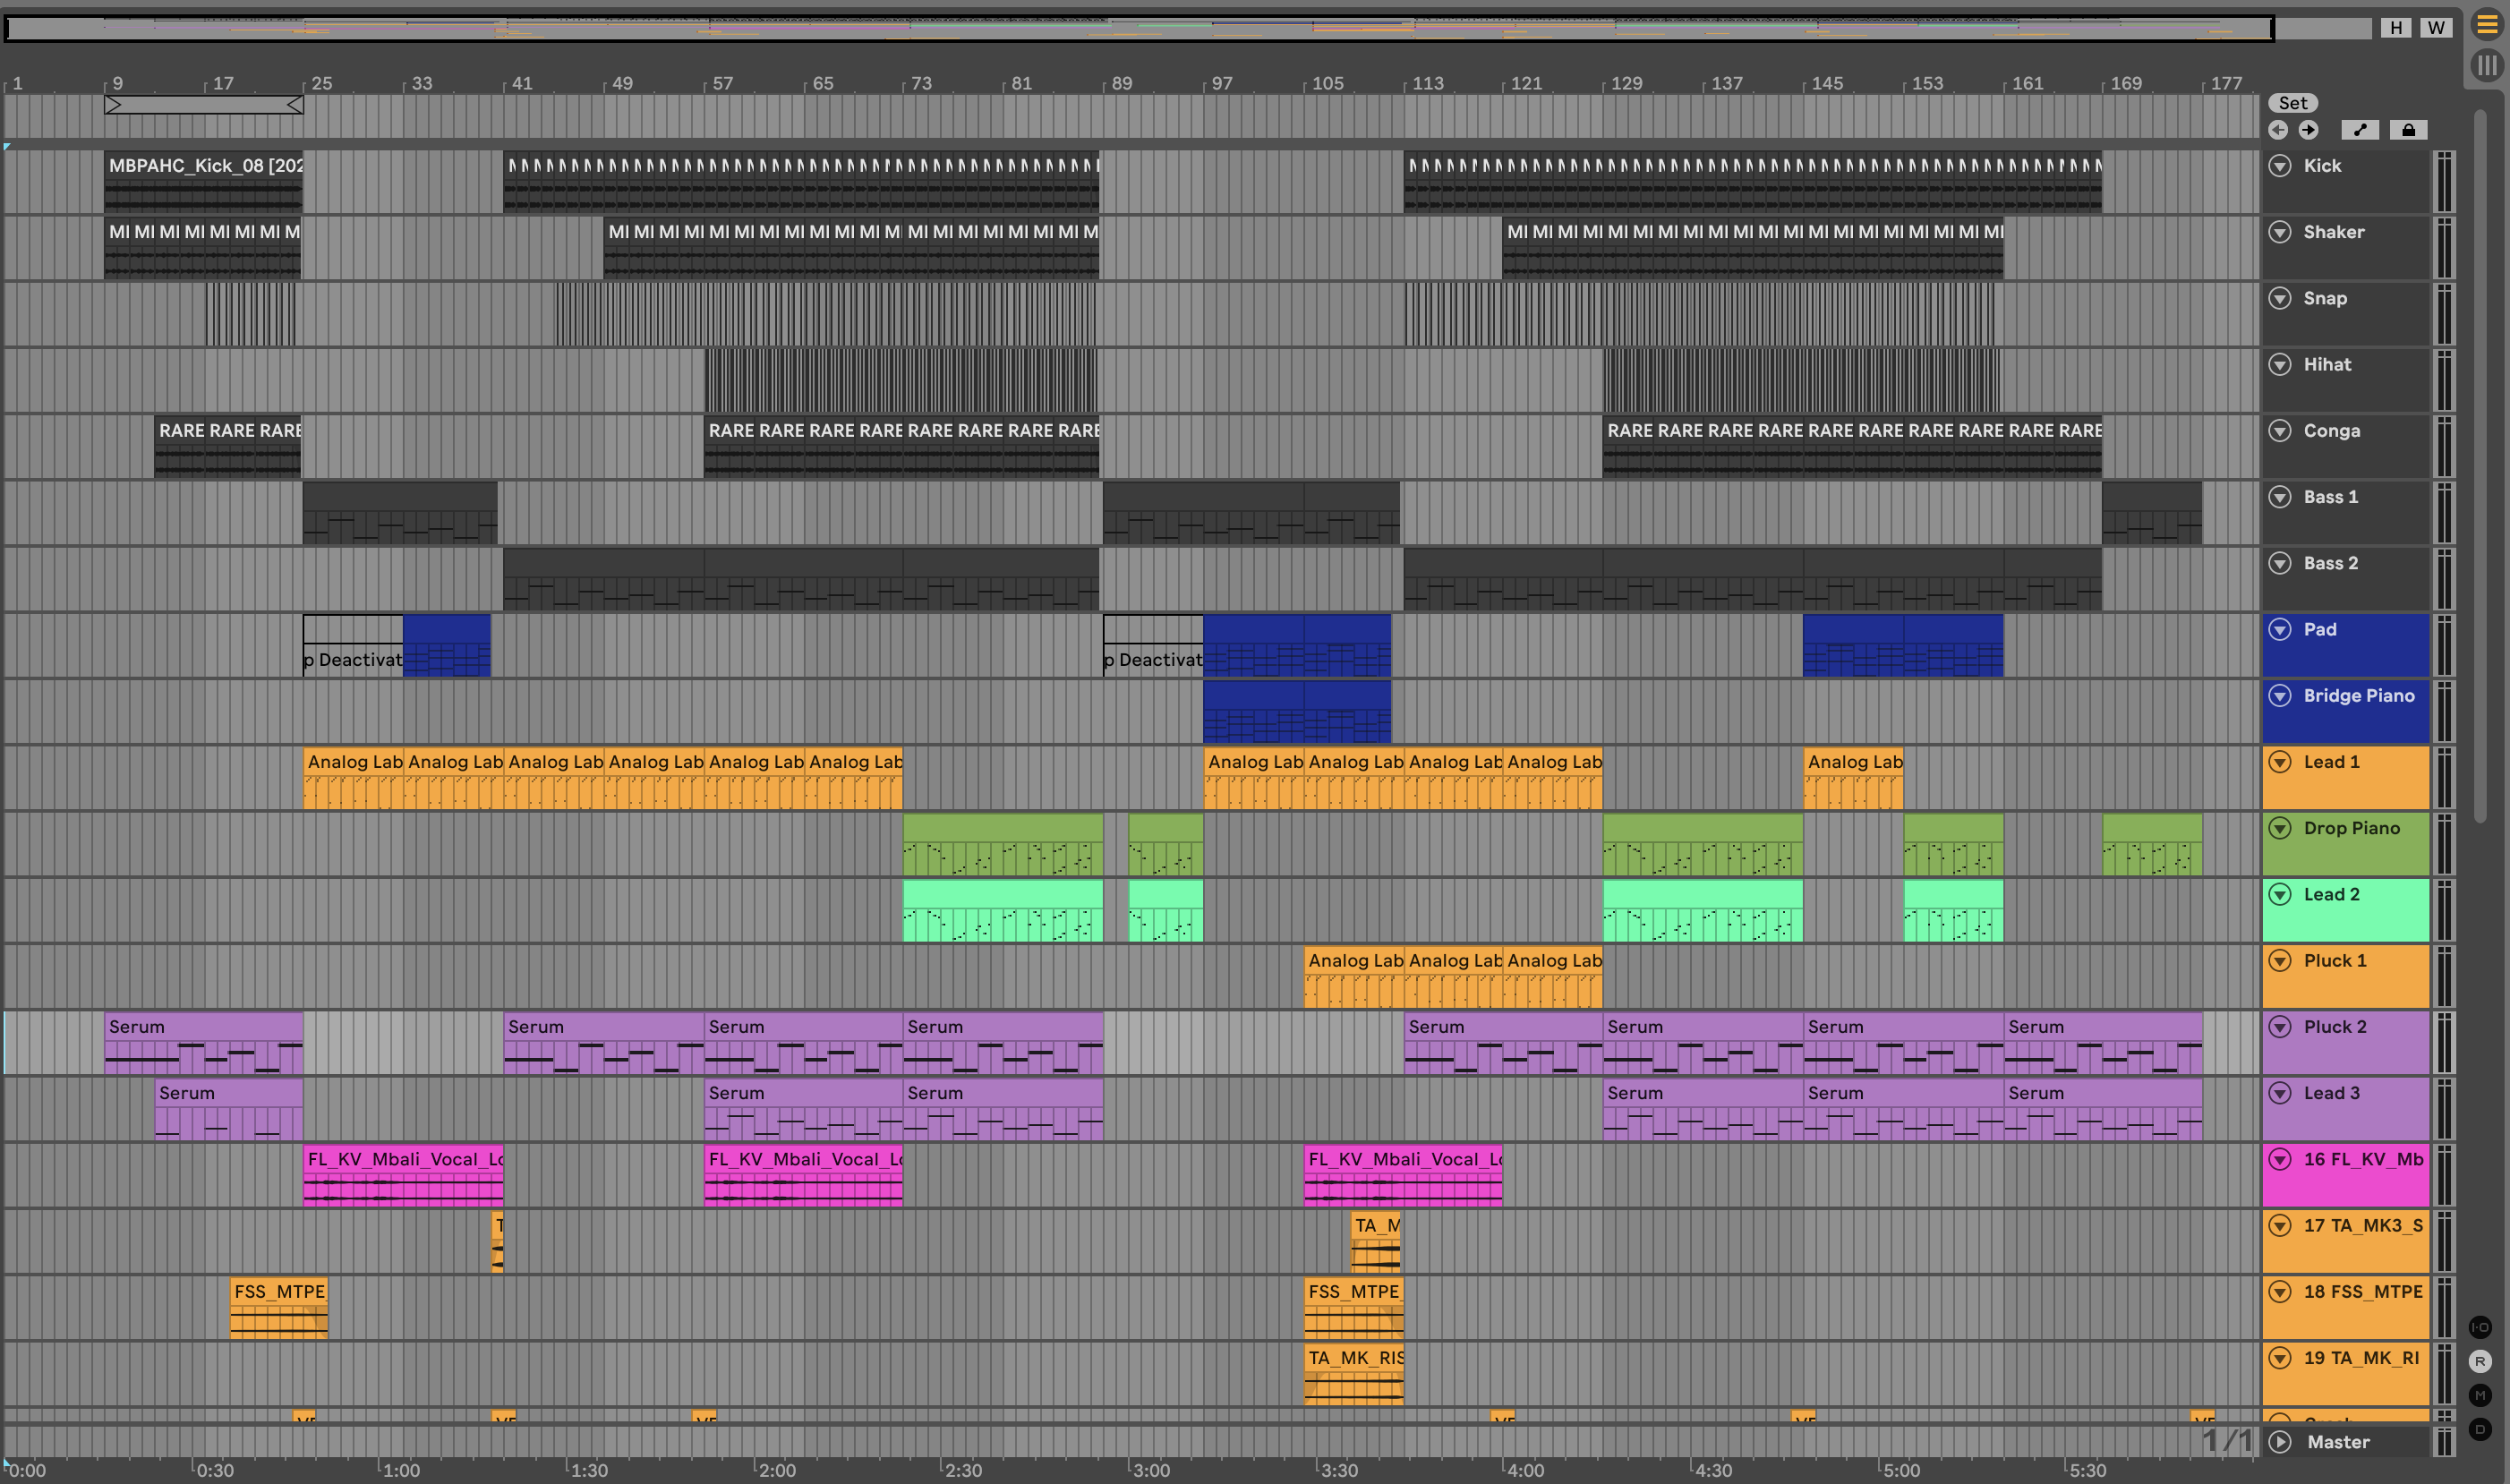Image resolution: width=2510 pixels, height=1484 pixels.
Task: Select first FL_KV_Mbali_Vocal clip
Action: click(x=402, y=1160)
